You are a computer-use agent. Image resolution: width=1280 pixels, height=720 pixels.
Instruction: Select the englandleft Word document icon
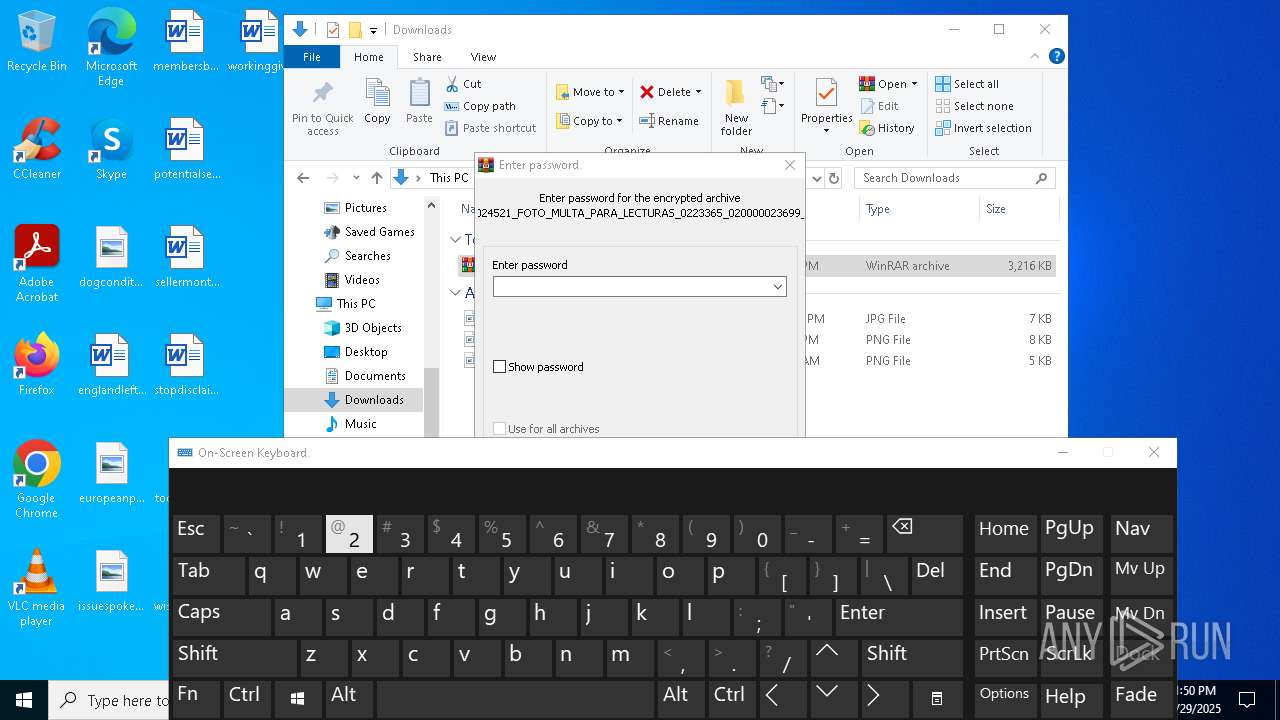(111, 365)
